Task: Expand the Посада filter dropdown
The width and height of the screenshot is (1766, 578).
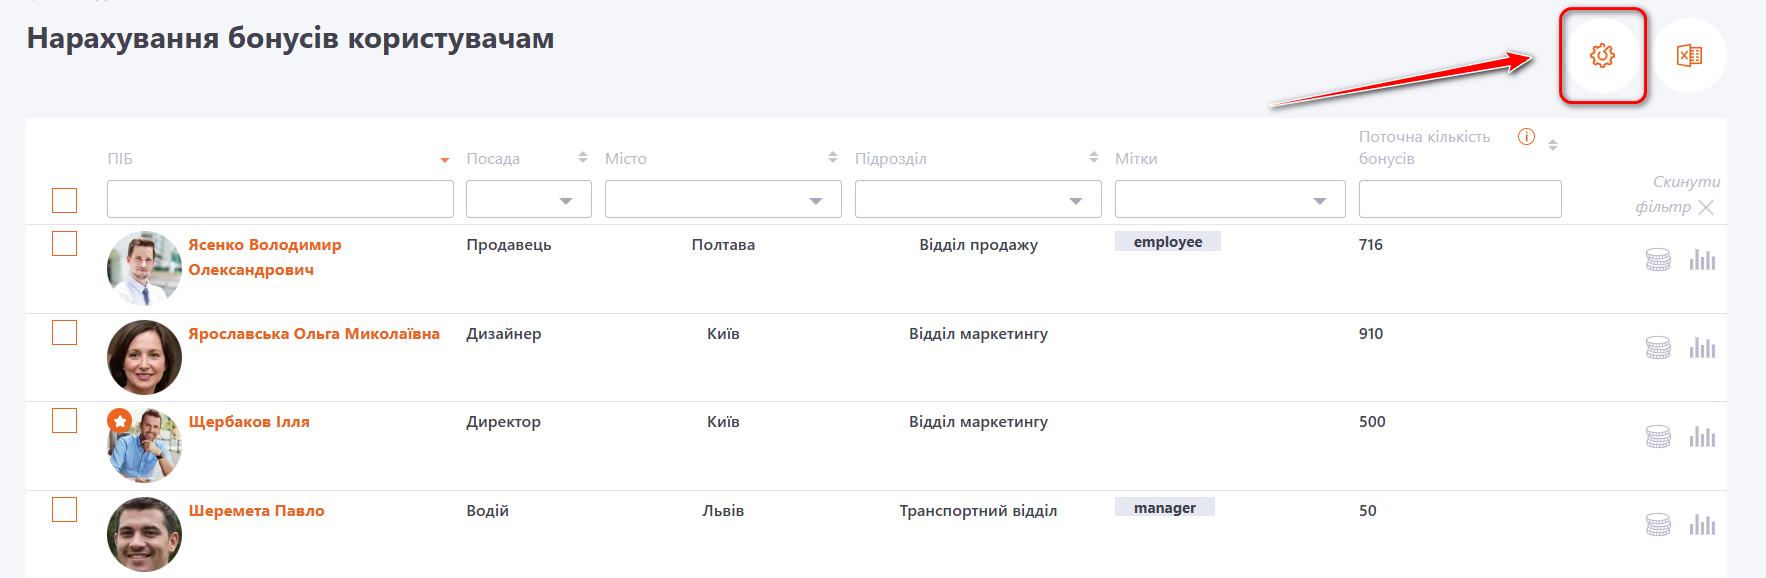Action: 529,200
